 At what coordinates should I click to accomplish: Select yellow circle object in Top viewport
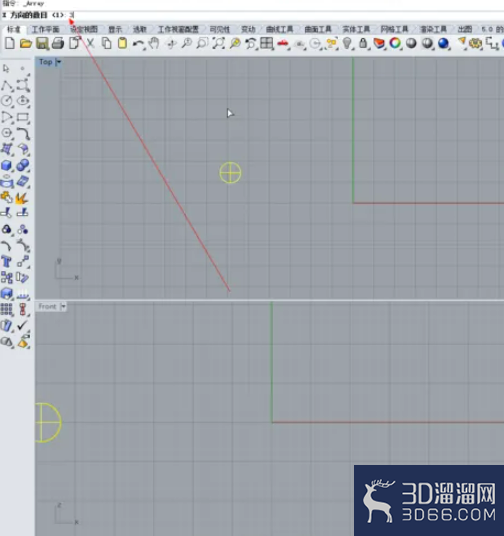[230, 173]
